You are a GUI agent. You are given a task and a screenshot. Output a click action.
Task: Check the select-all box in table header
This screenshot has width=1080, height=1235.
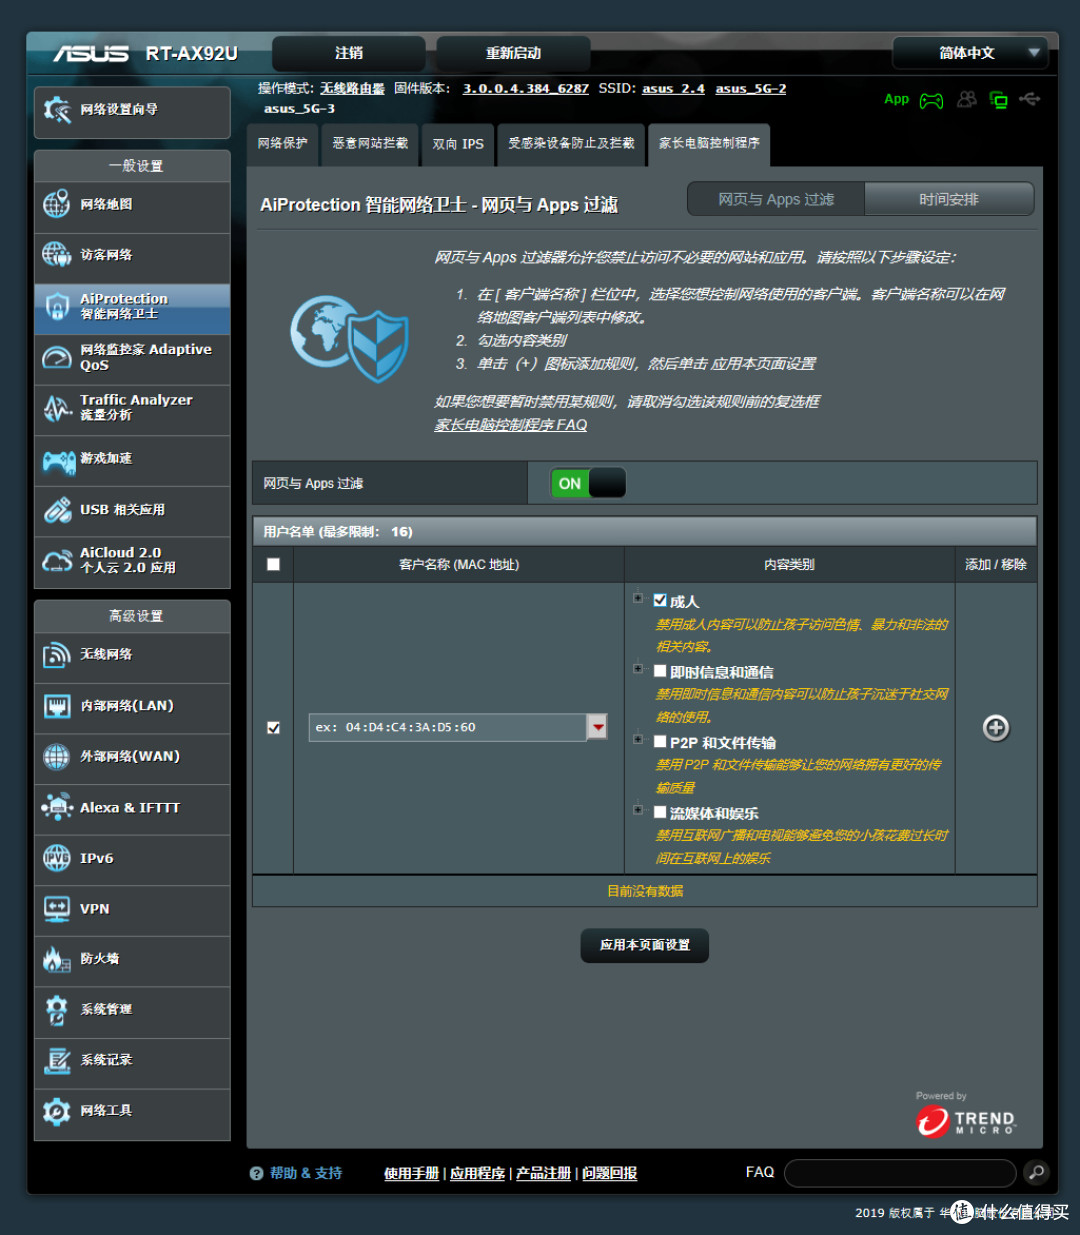(273, 565)
